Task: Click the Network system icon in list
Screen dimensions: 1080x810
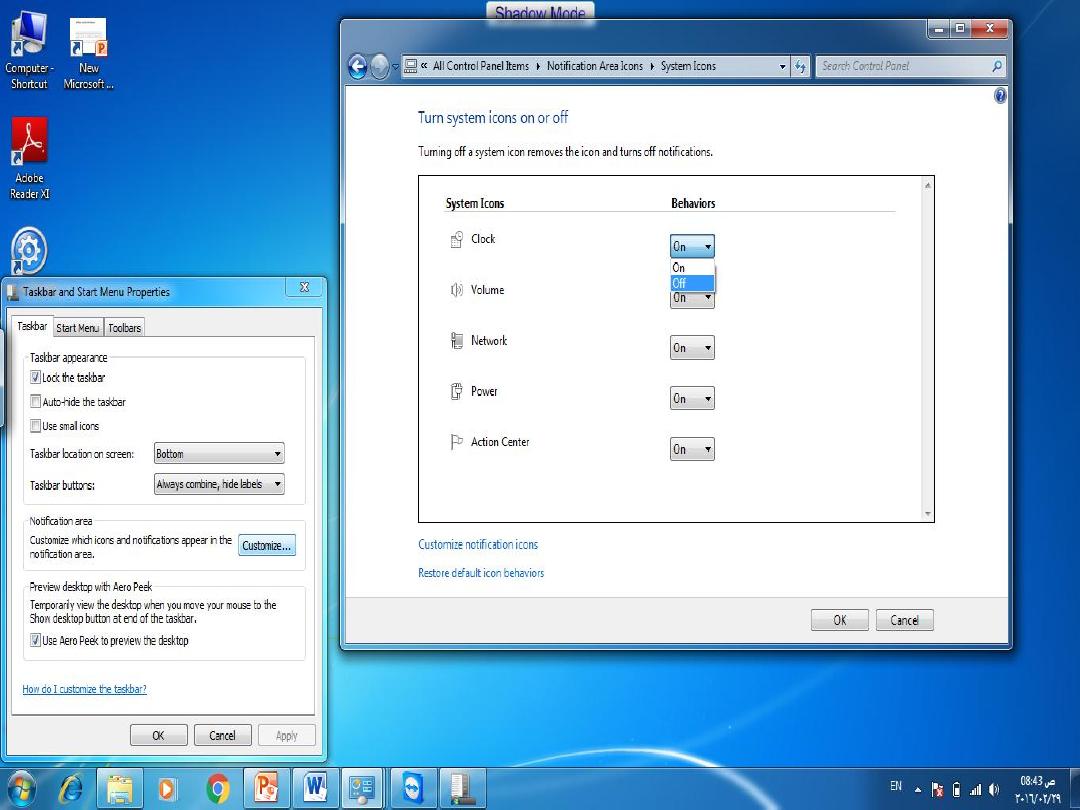Action: 456,340
